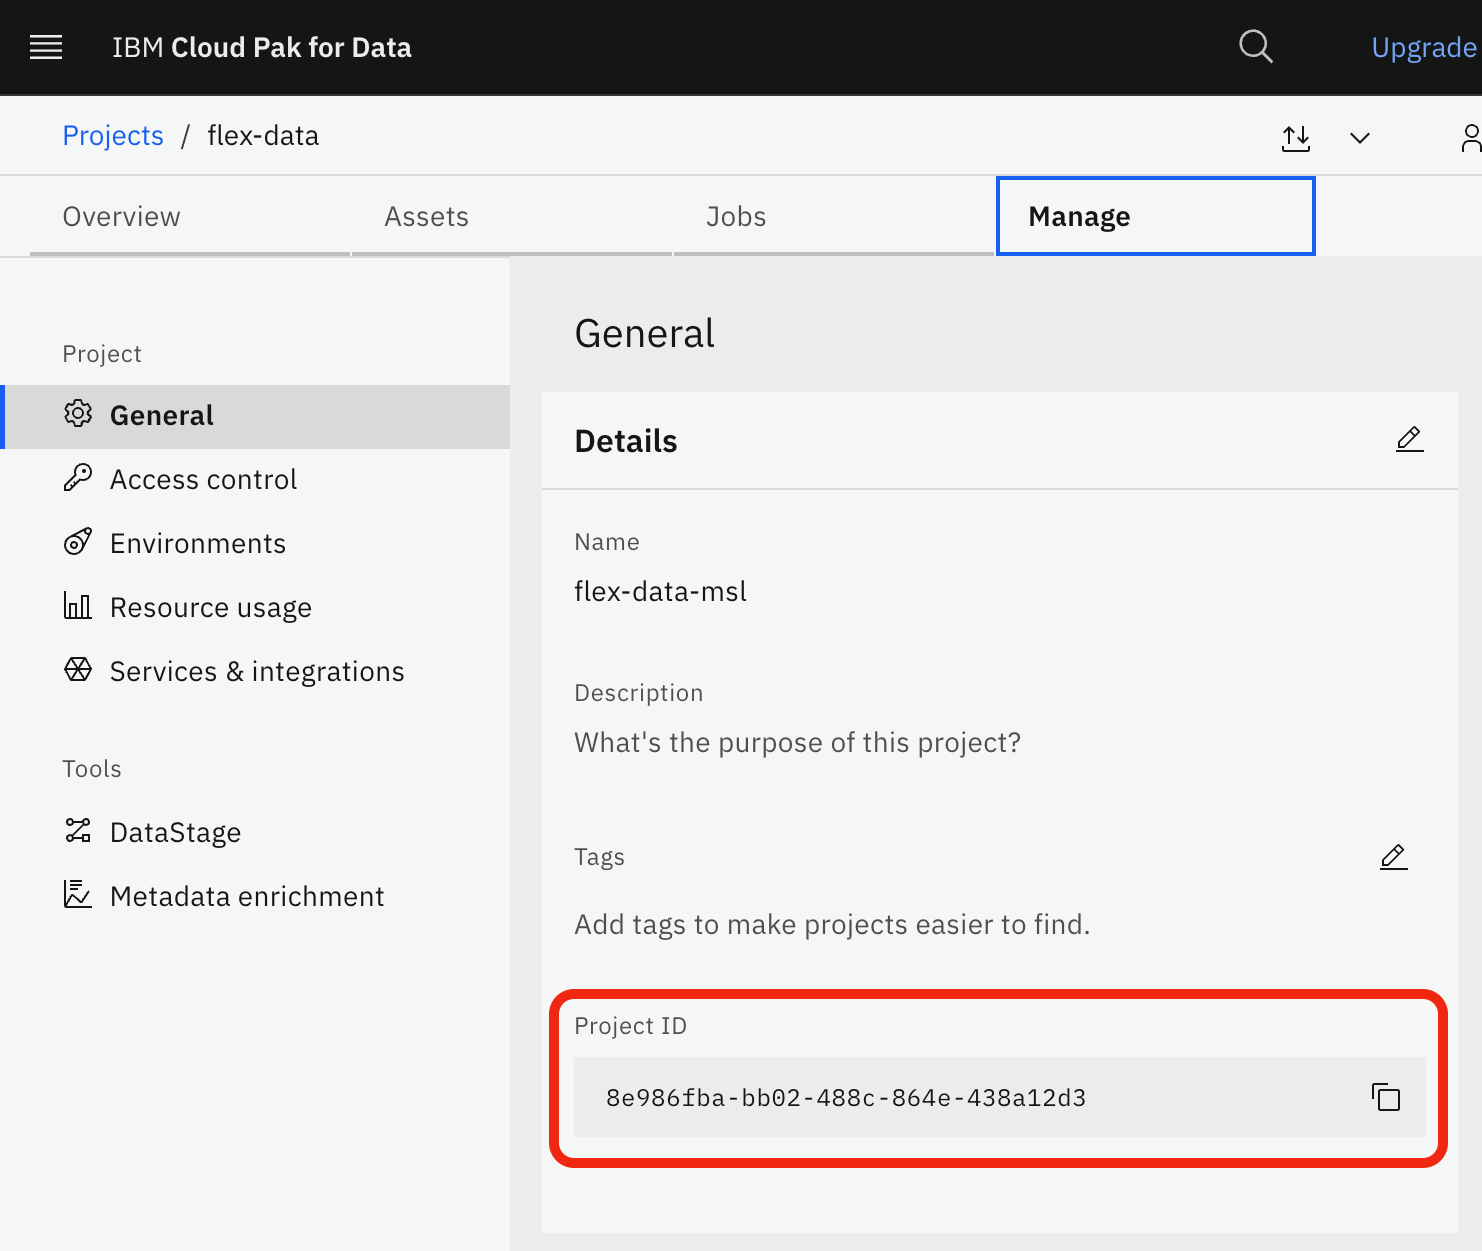Edit Details using the pencil icon
Image resolution: width=1482 pixels, height=1251 pixels.
click(1409, 438)
